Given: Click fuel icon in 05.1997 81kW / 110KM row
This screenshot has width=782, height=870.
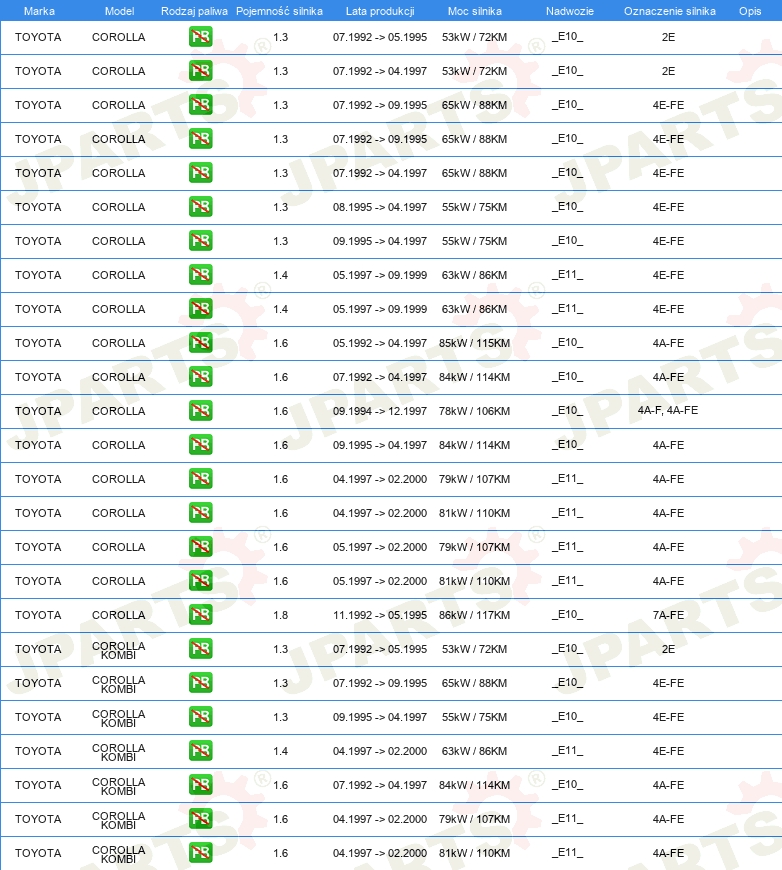Looking at the screenshot, I should (x=200, y=581).
